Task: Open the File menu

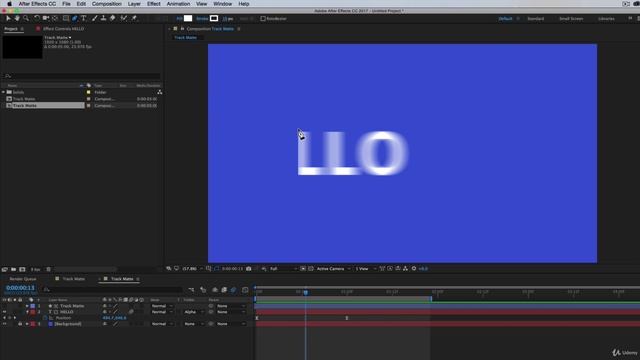Action: (66, 4)
